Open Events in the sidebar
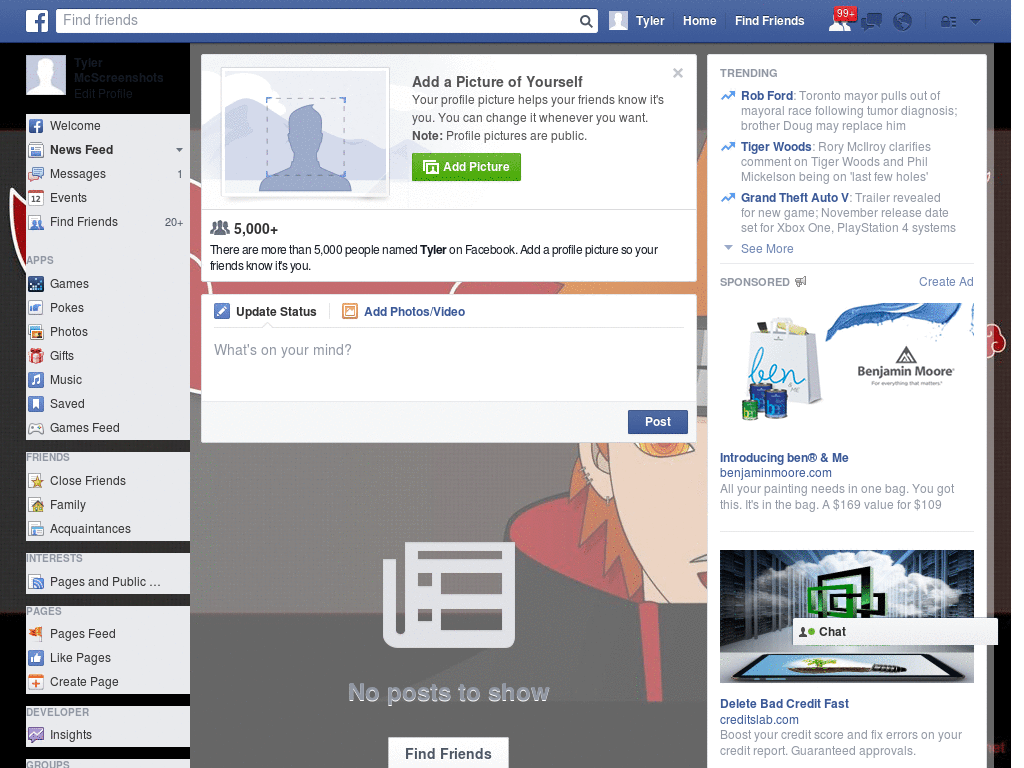The image size is (1024, 768). pyautogui.click(x=108, y=198)
